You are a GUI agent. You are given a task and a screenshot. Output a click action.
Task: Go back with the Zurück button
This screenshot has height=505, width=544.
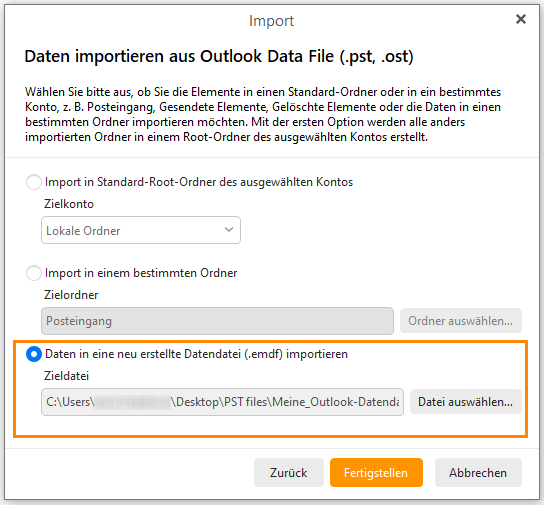289,473
